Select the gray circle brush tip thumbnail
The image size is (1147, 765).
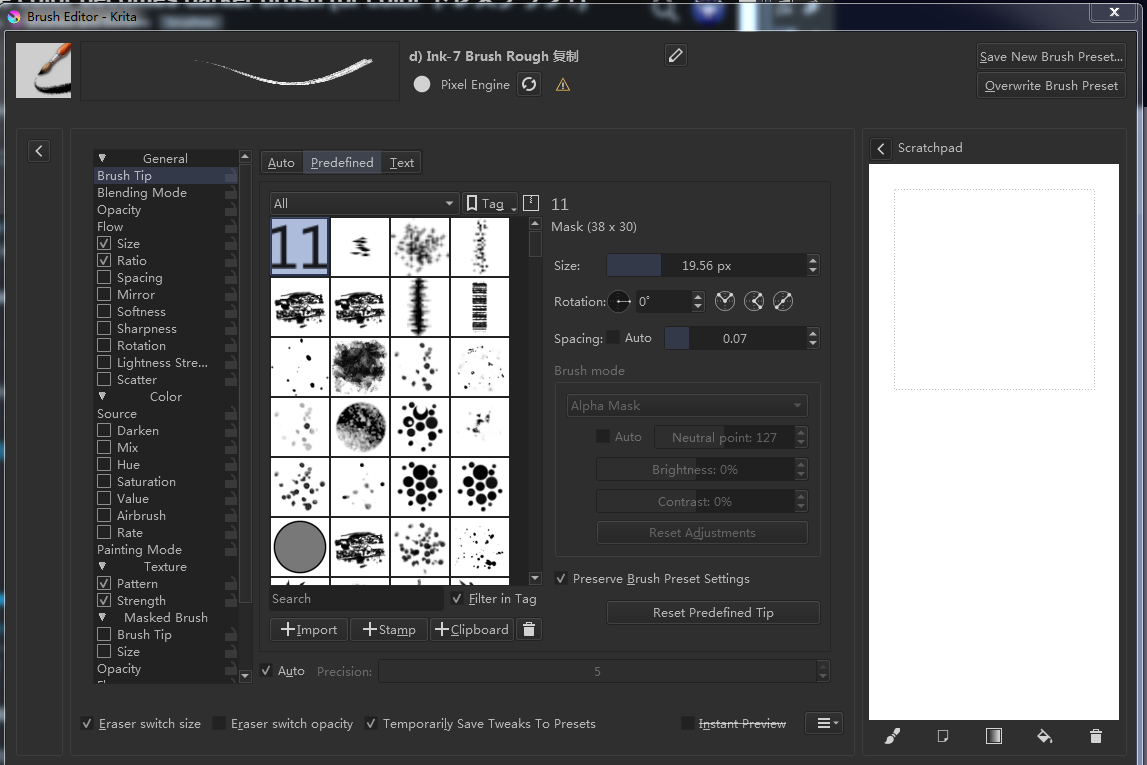tap(300, 547)
